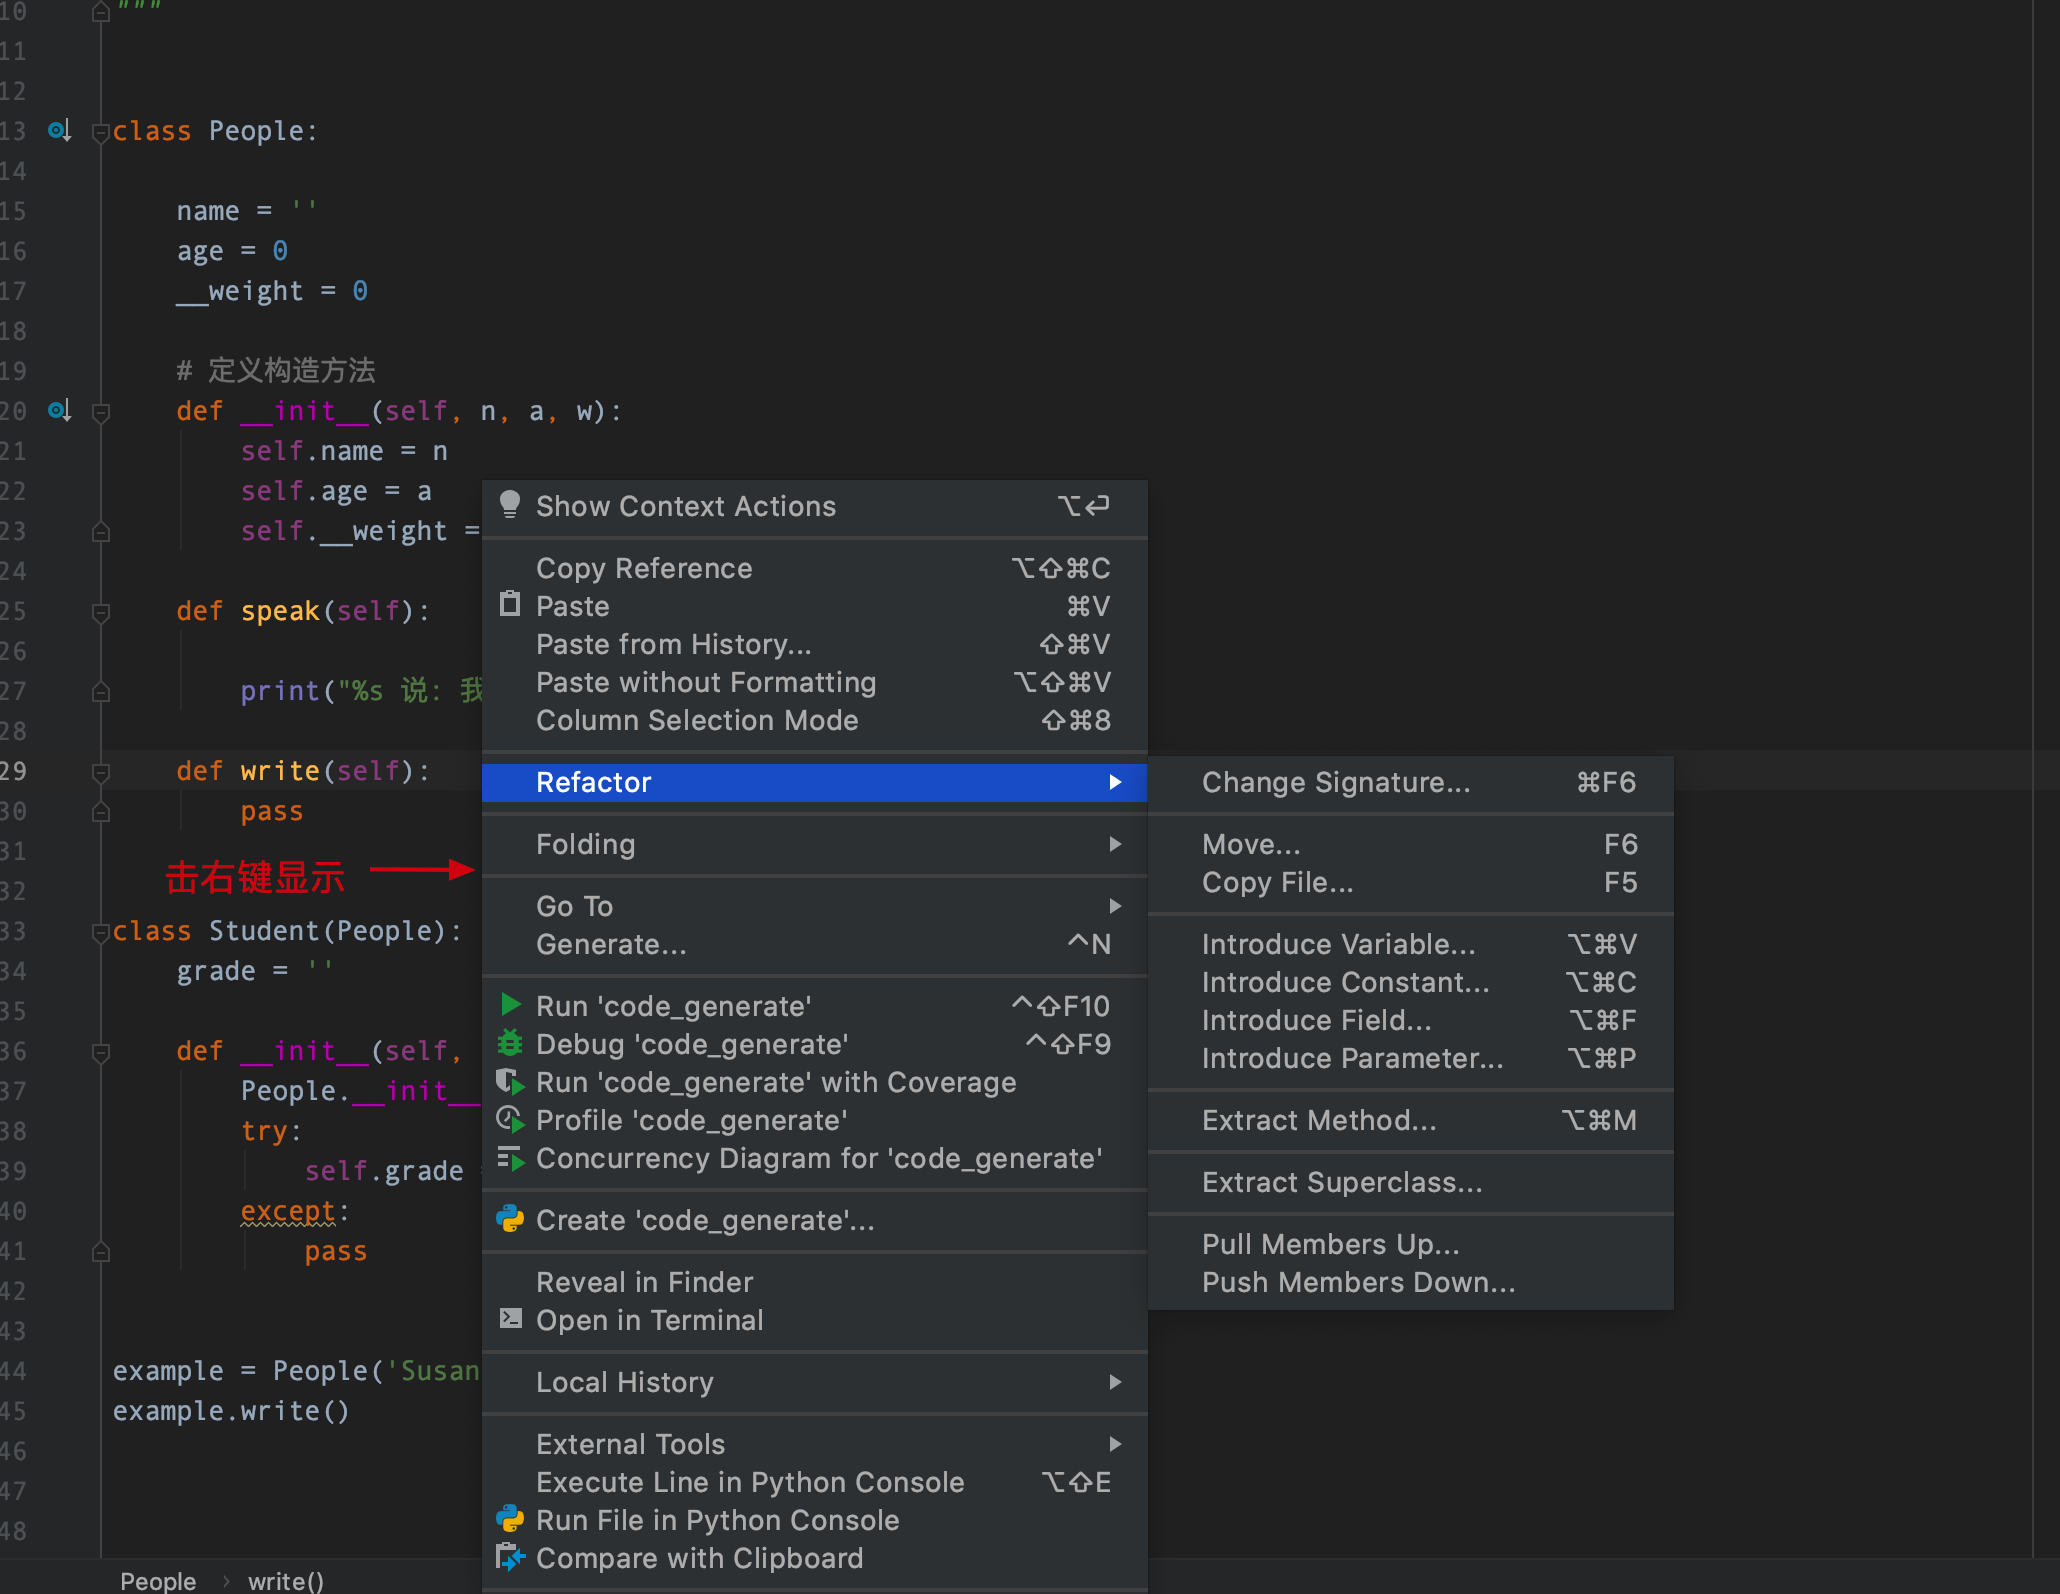
Task: Choose Extract Superclass...
Action: coord(1410,1182)
